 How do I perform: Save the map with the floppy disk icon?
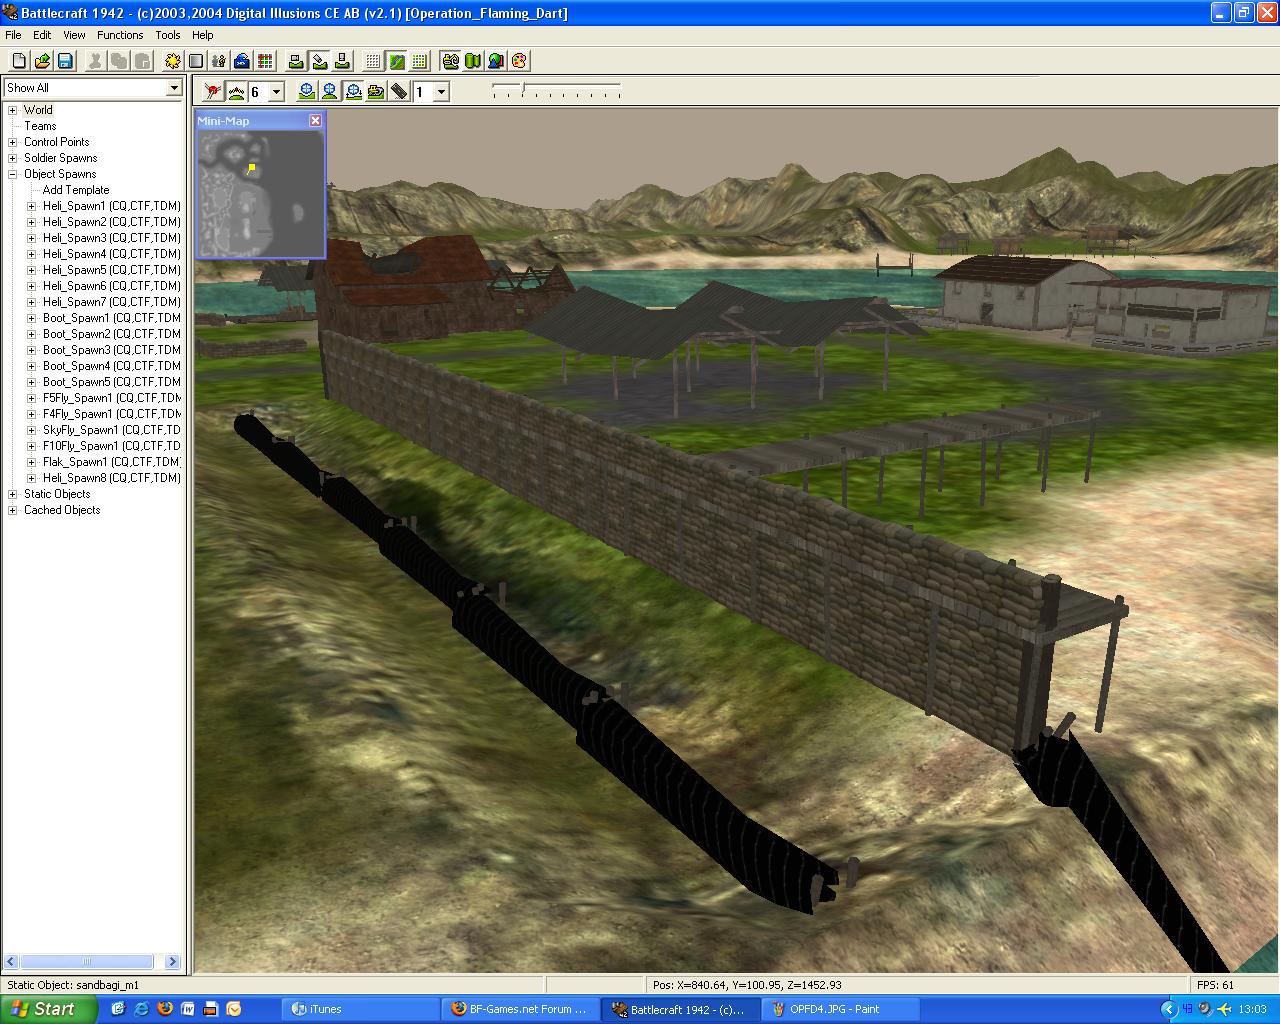65,61
